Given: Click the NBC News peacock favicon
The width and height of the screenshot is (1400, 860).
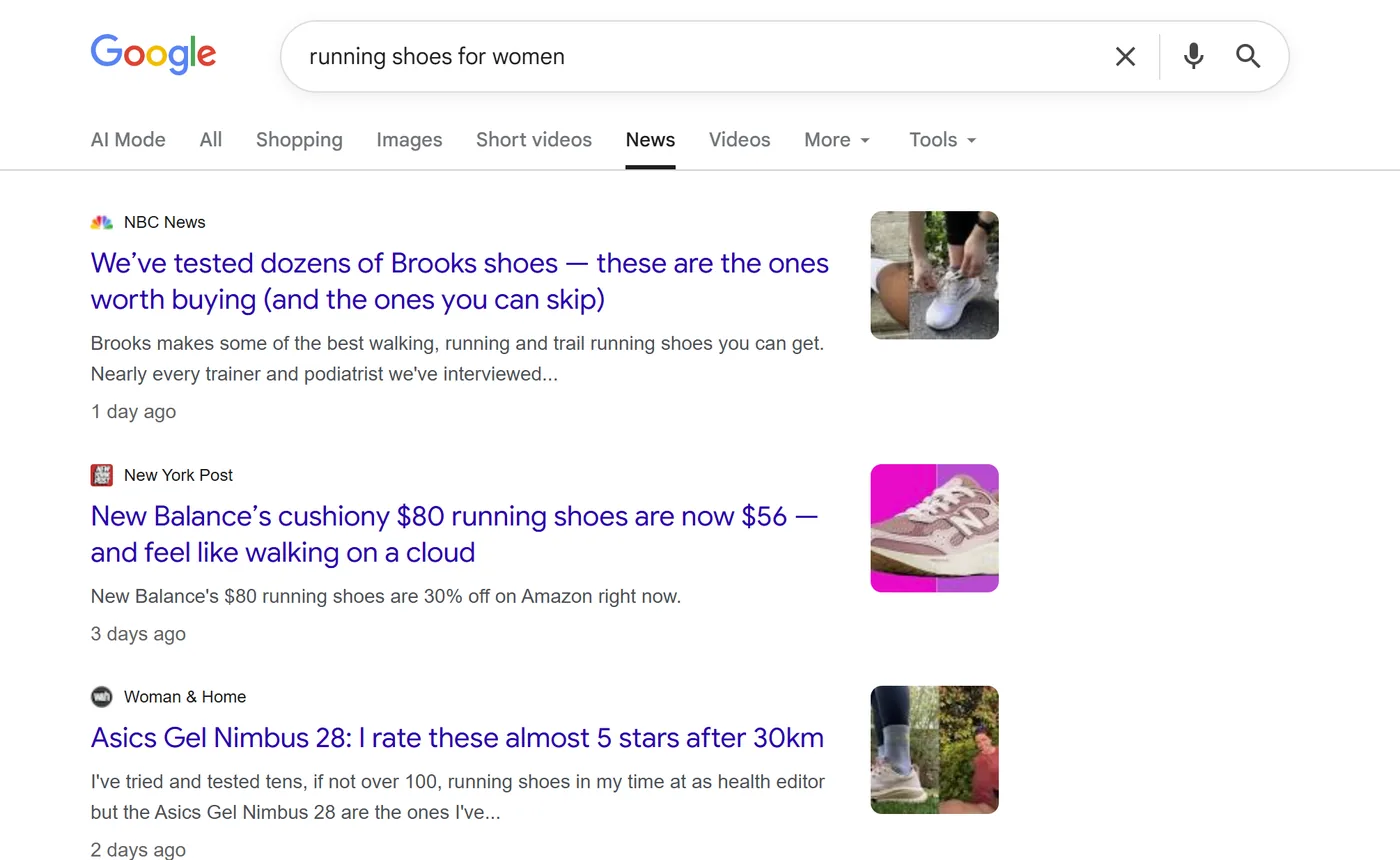Looking at the screenshot, I should (x=101, y=222).
